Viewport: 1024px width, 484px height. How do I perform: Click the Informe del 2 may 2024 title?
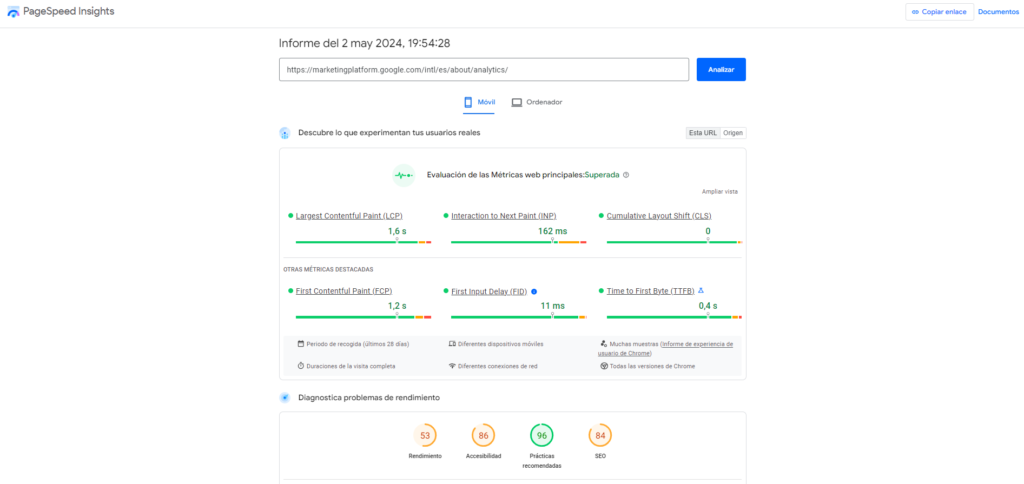(364, 43)
